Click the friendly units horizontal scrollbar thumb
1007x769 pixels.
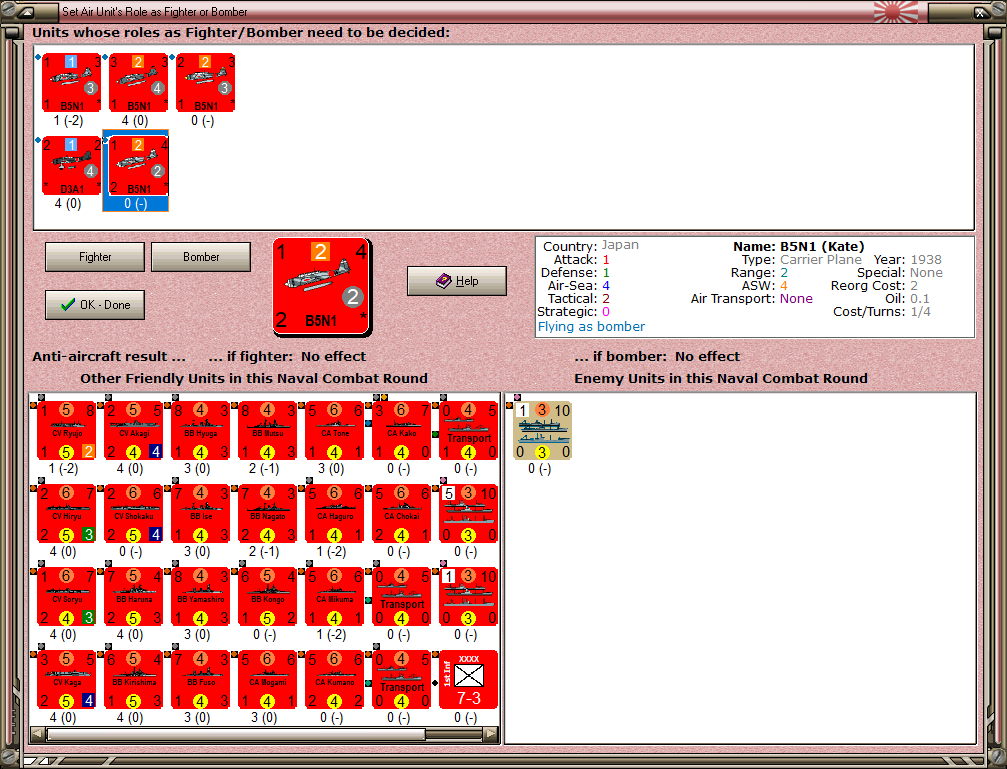[236, 734]
